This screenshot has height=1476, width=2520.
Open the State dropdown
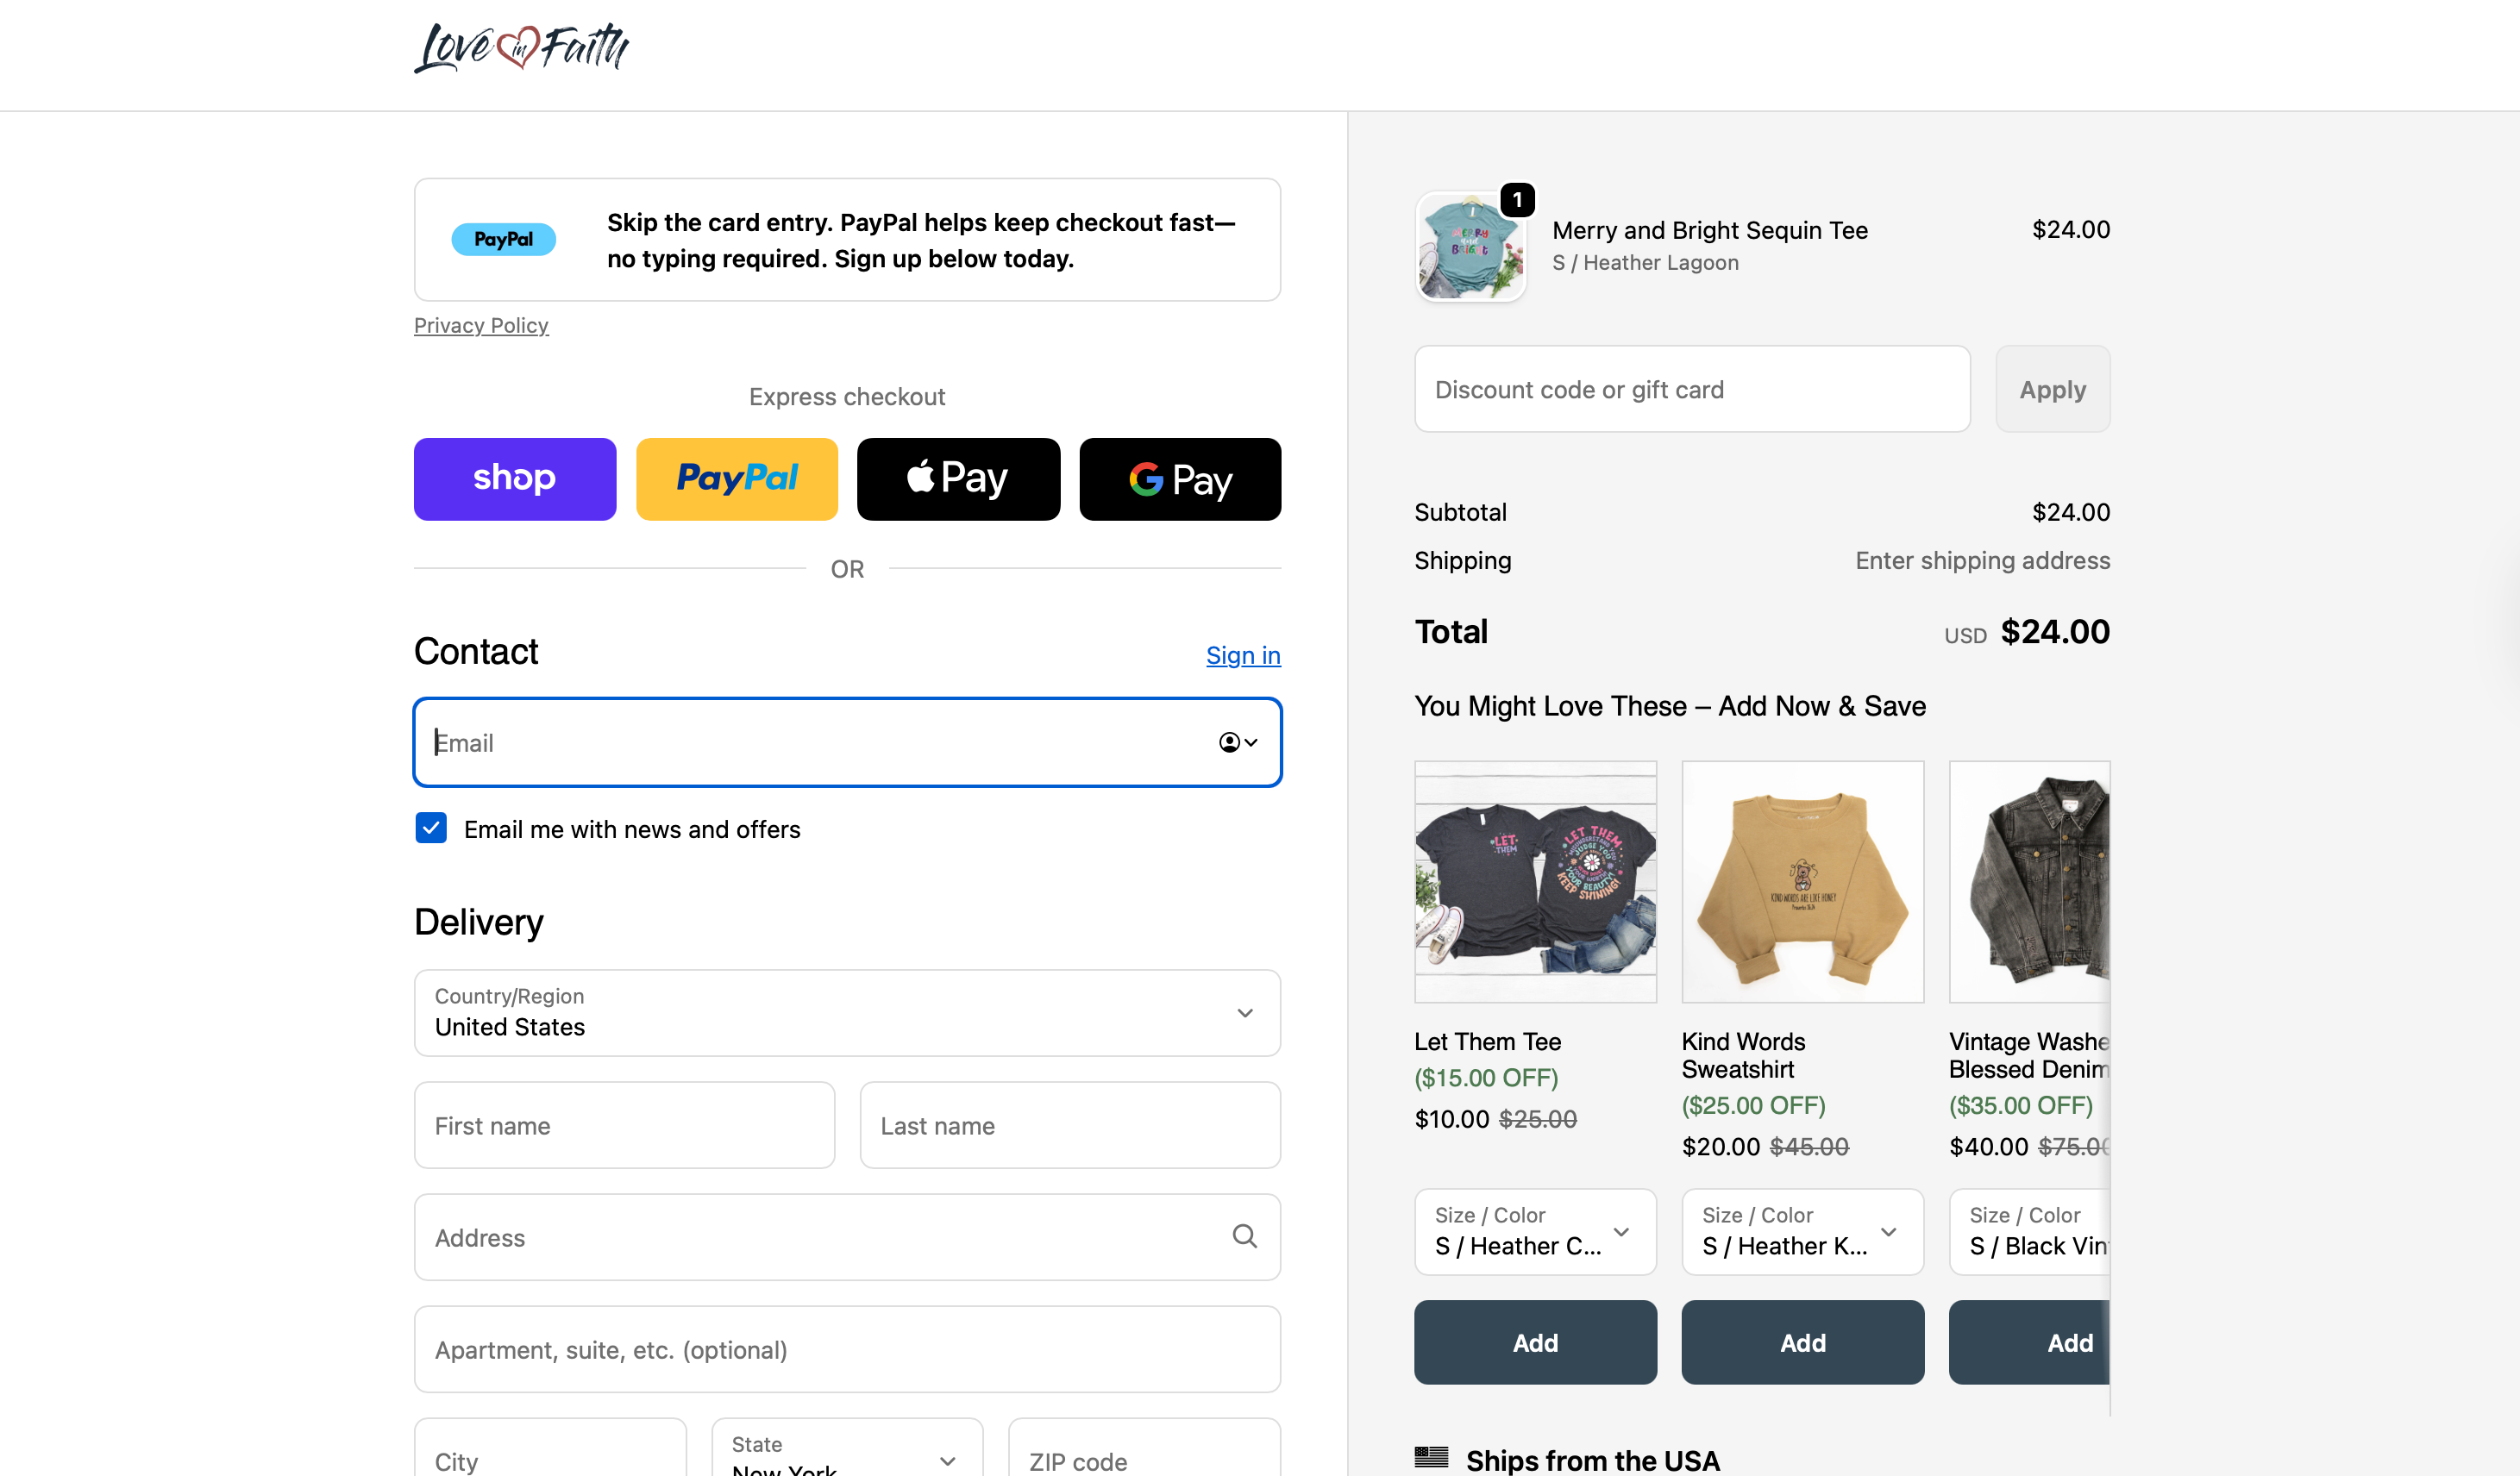[846, 1455]
